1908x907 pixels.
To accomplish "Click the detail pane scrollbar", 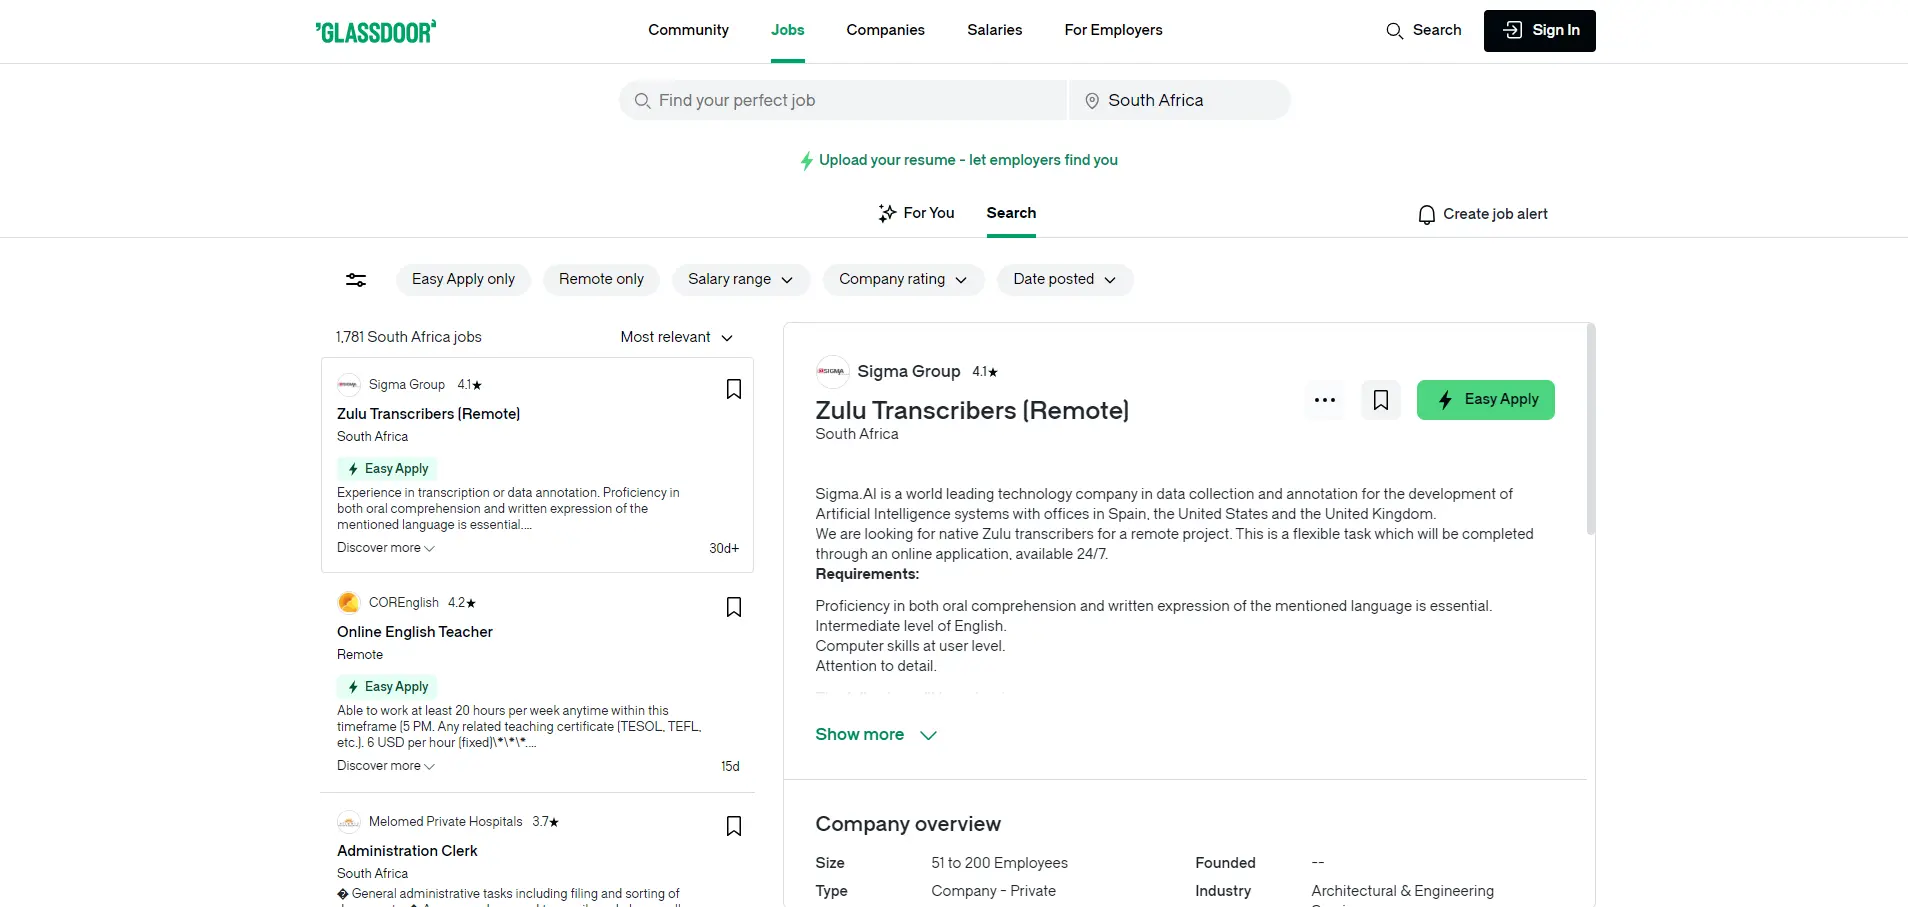I will (1590, 430).
